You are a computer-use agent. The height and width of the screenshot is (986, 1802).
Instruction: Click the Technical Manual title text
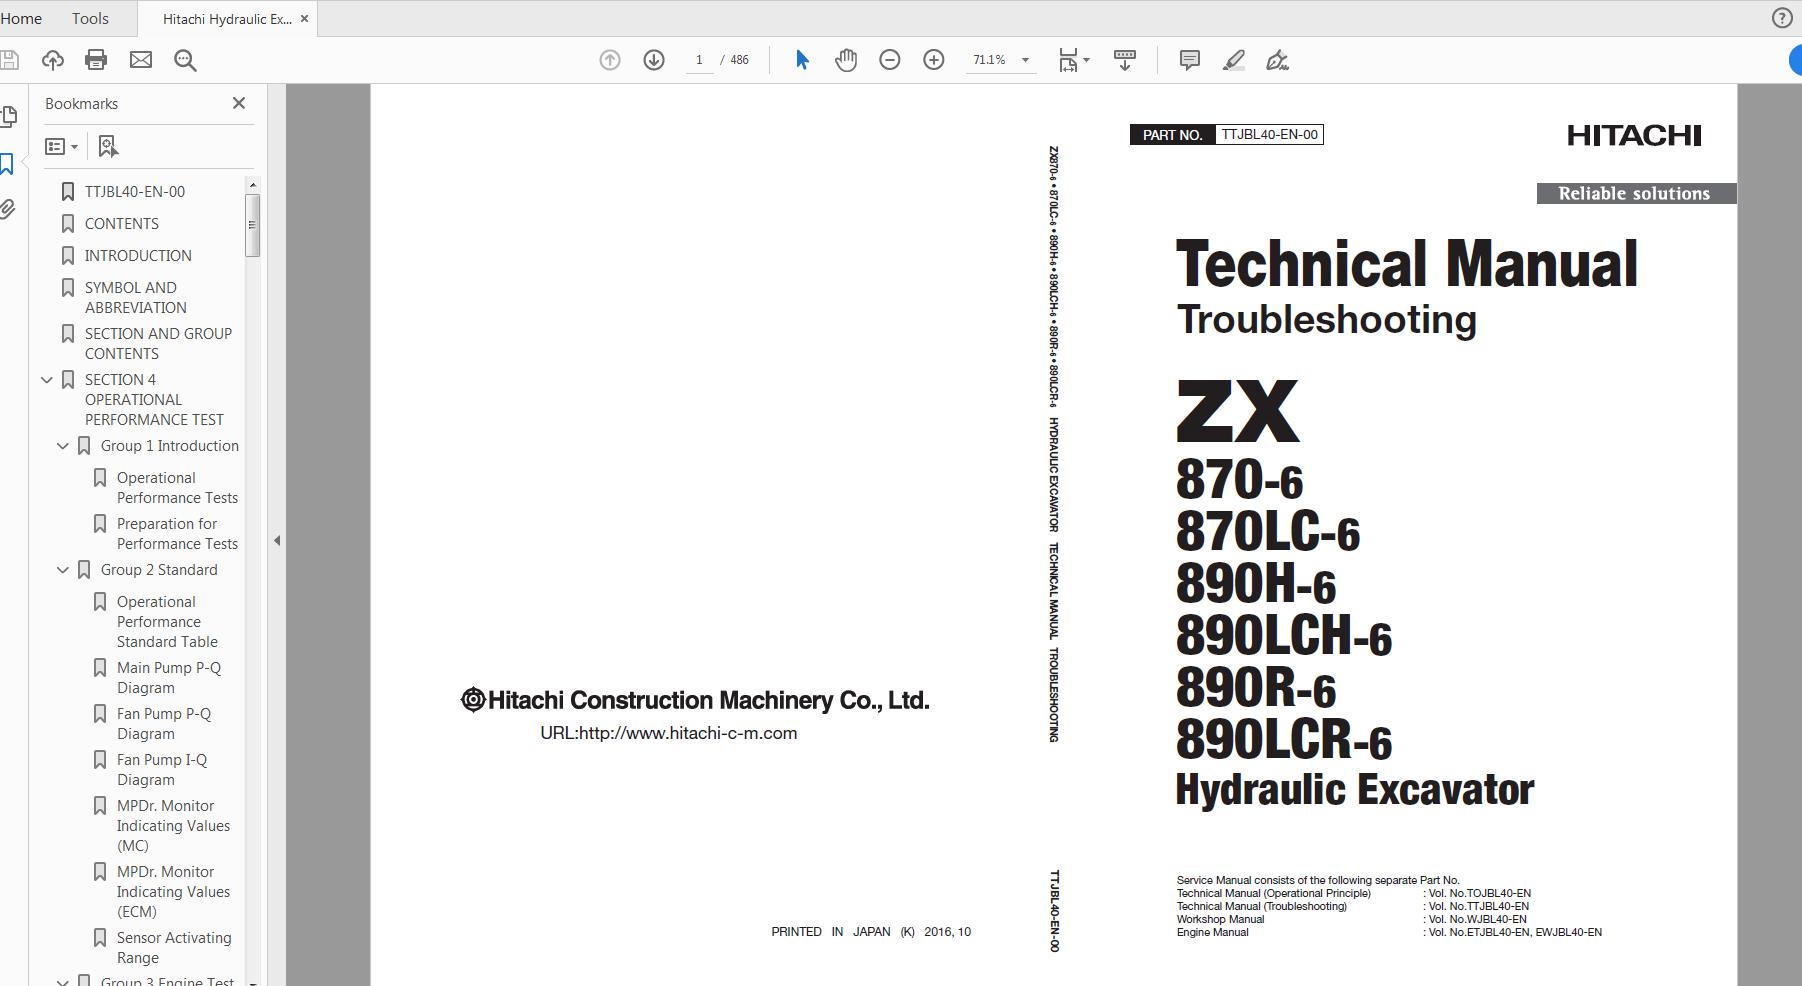click(x=1407, y=263)
